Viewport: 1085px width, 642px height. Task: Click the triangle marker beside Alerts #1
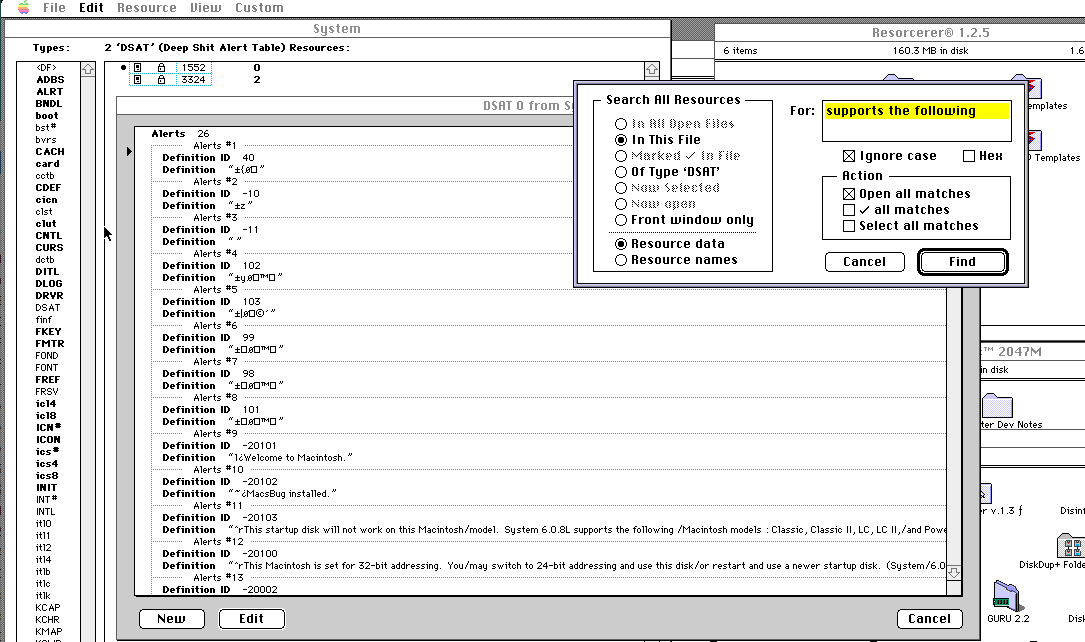[129, 151]
